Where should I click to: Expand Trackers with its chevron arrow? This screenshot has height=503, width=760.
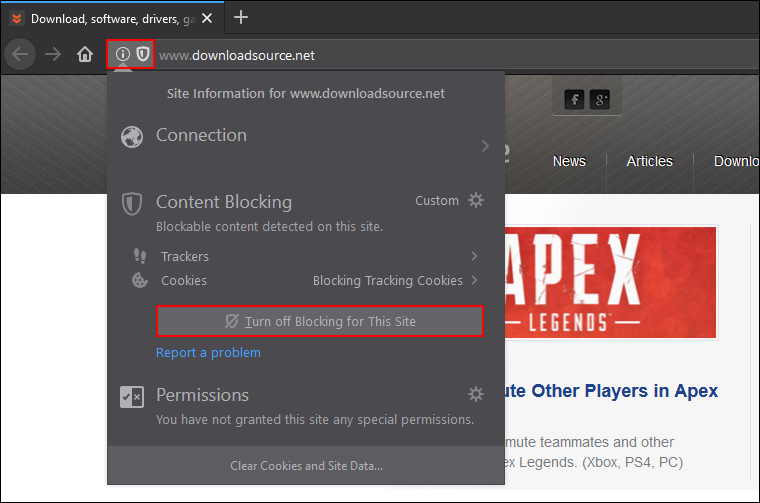475,256
